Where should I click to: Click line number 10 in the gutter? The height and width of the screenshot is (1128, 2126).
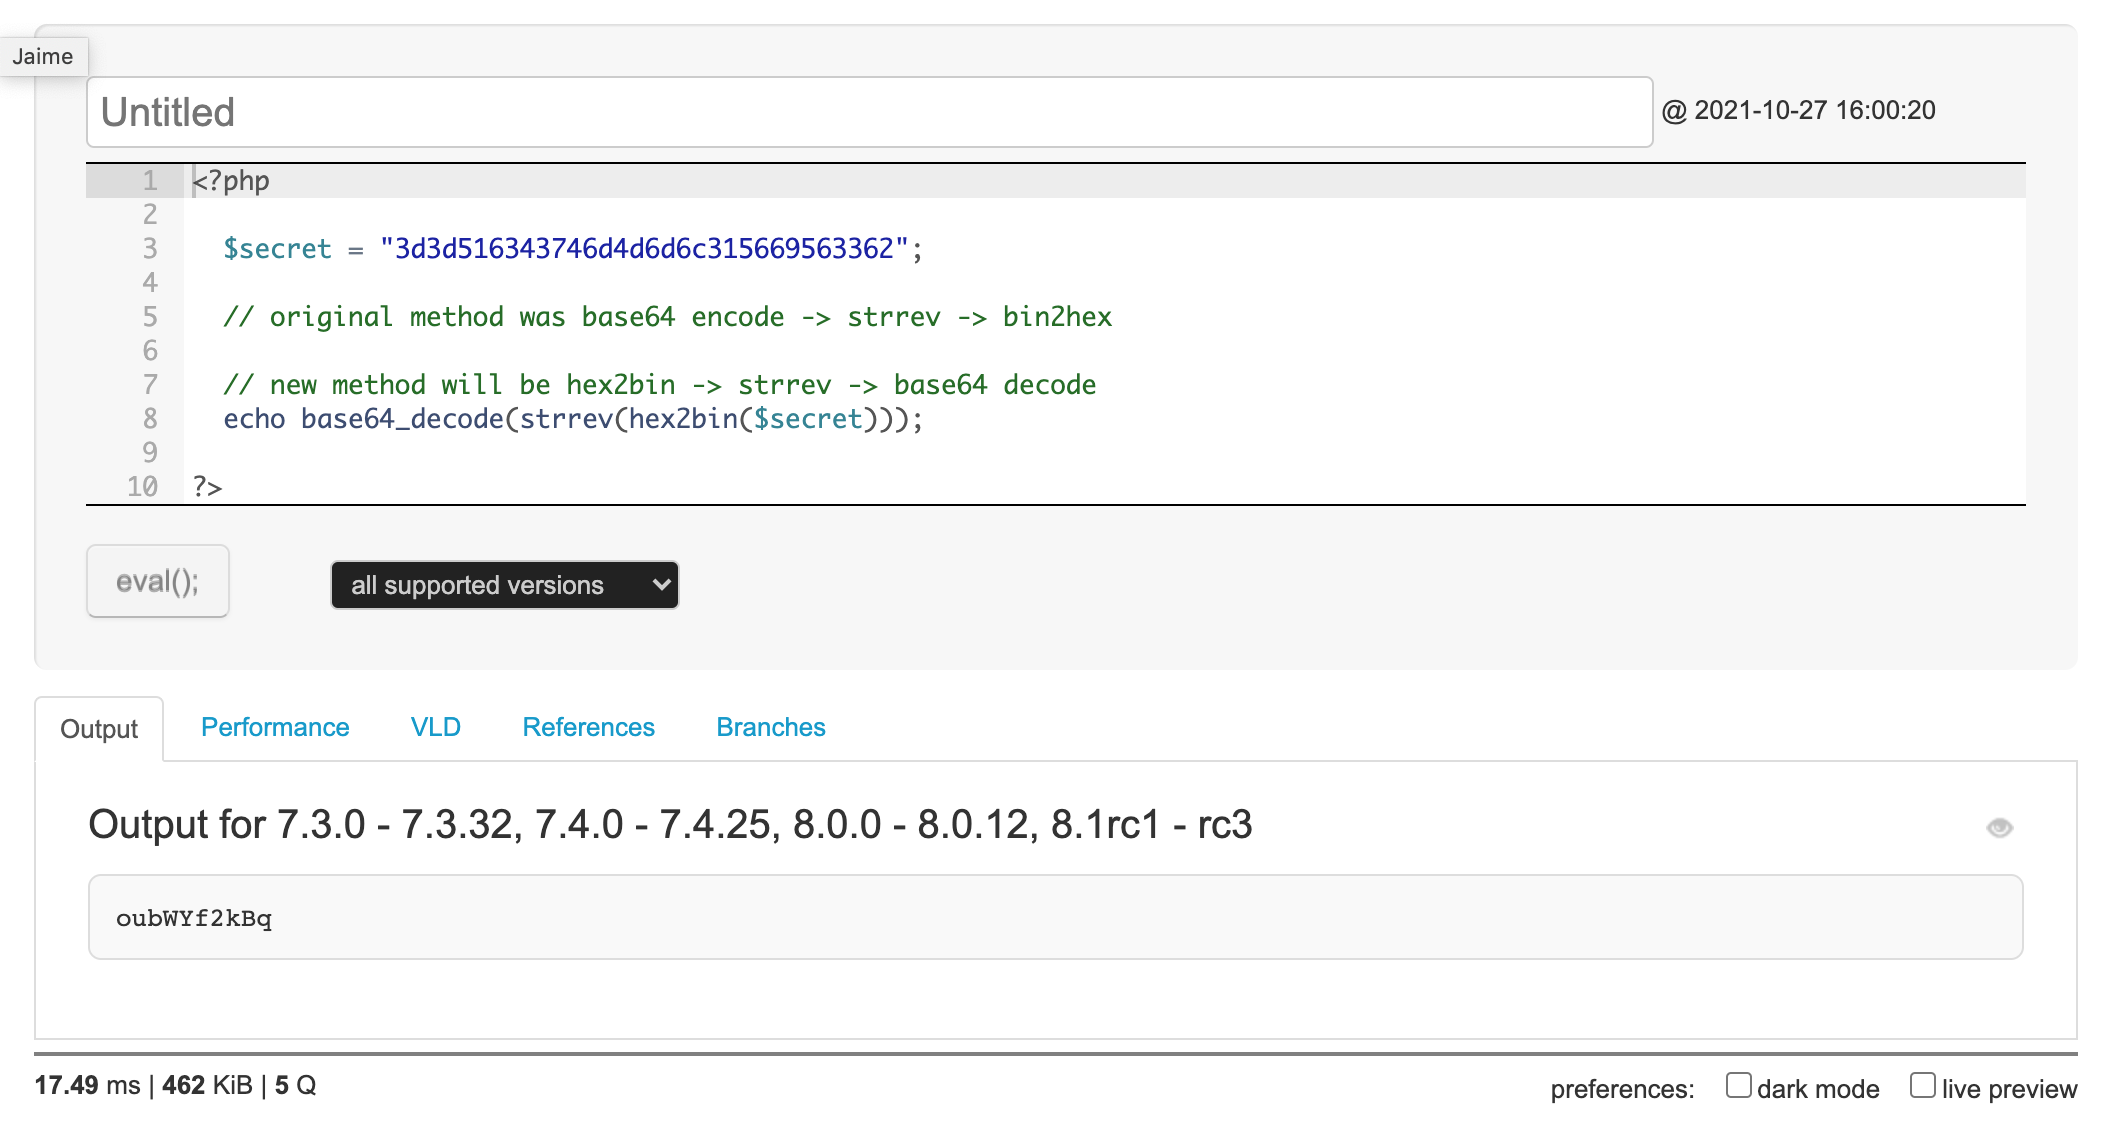[x=142, y=487]
